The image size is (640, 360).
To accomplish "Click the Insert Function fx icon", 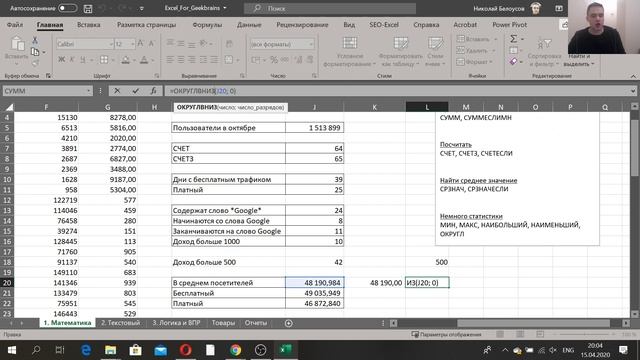I will pyautogui.click(x=153, y=91).
